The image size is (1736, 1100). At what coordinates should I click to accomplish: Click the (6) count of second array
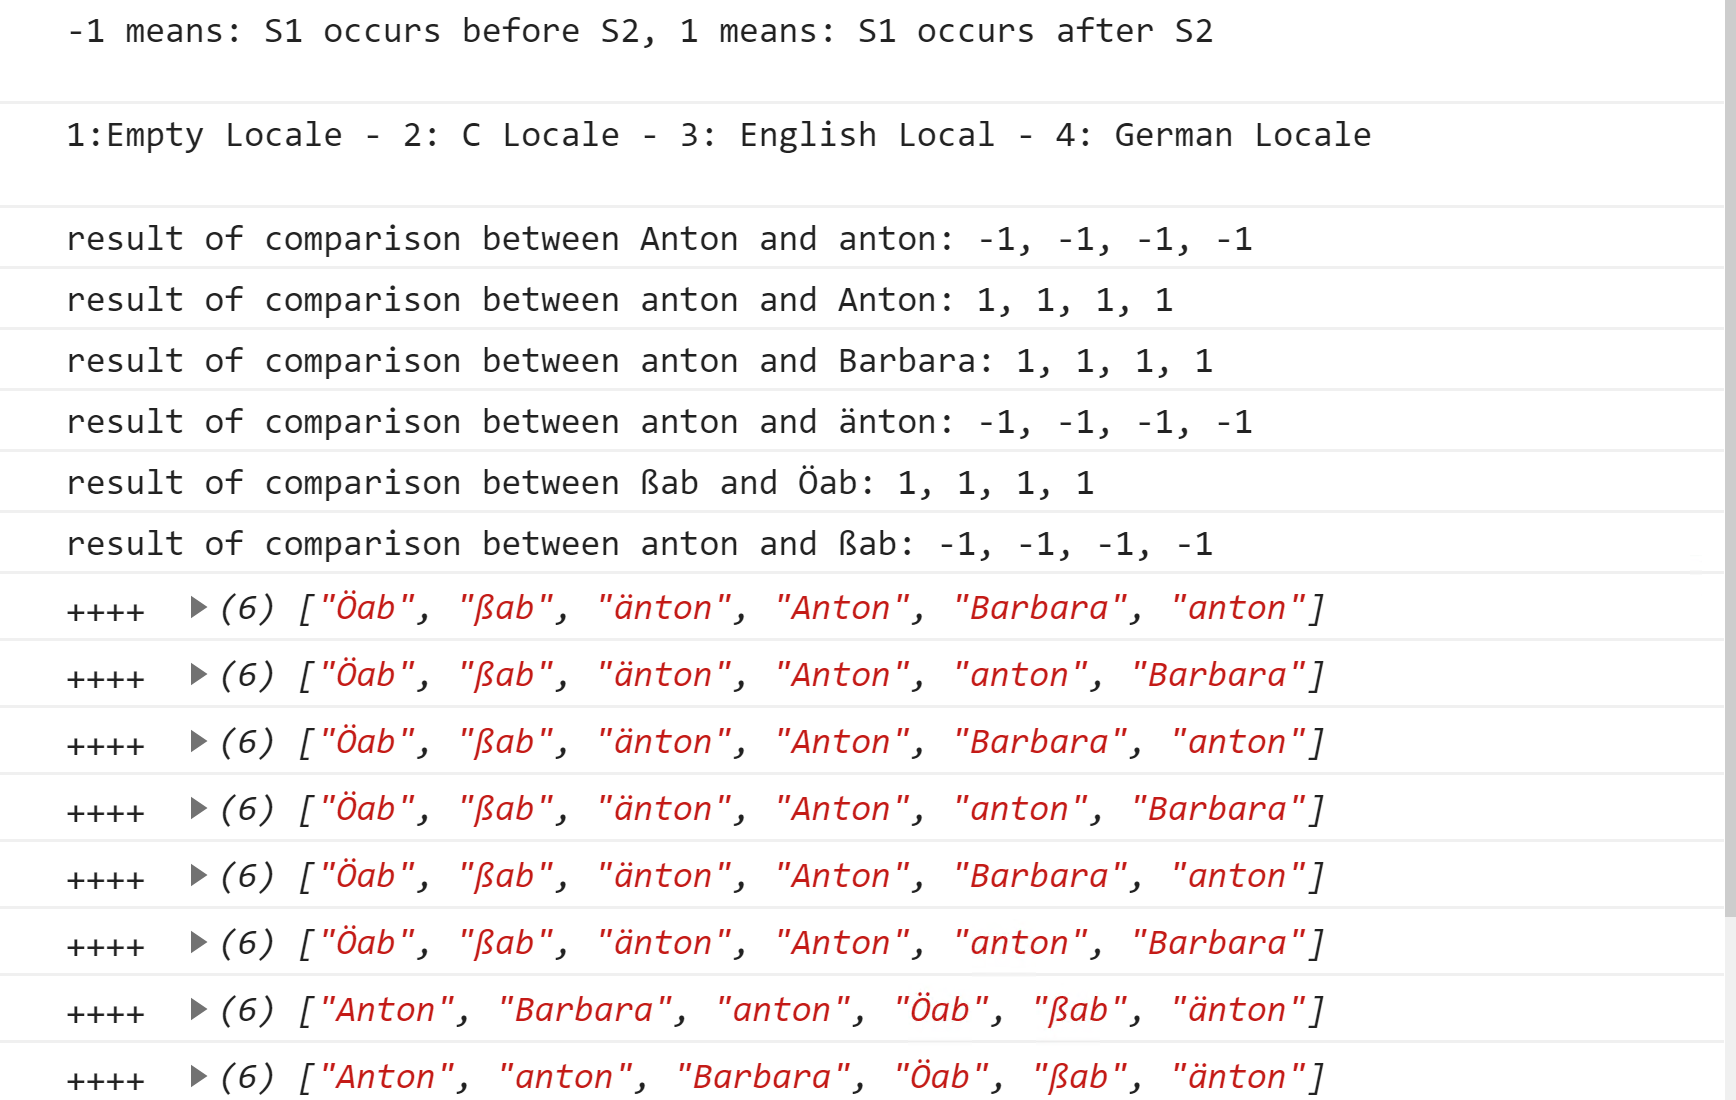[x=246, y=674]
